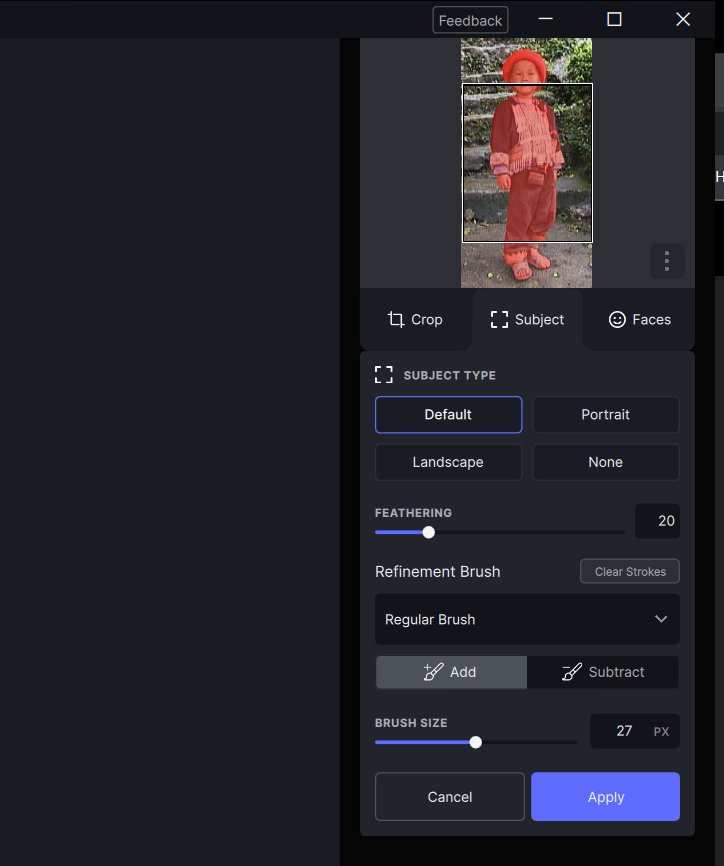The width and height of the screenshot is (724, 866).
Task: Click the Faces smiley icon
Action: pos(617,319)
